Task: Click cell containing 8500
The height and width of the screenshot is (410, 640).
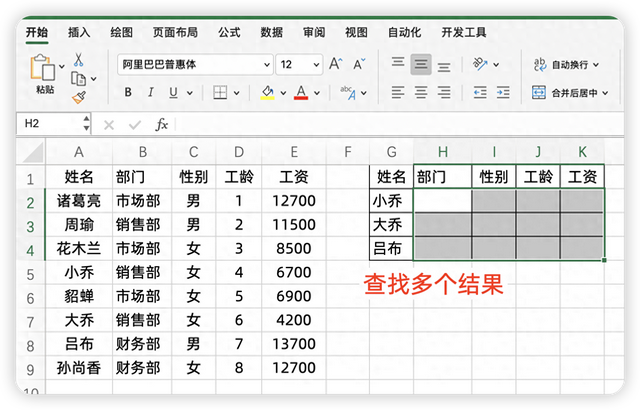Action: 294,248
